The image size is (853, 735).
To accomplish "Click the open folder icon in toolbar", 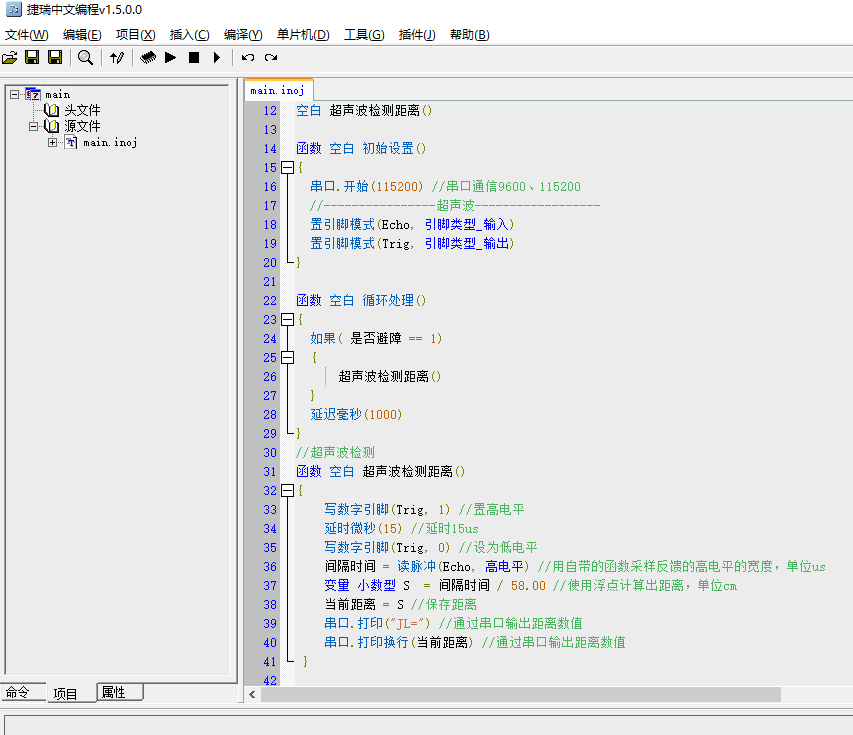I will pos(10,58).
